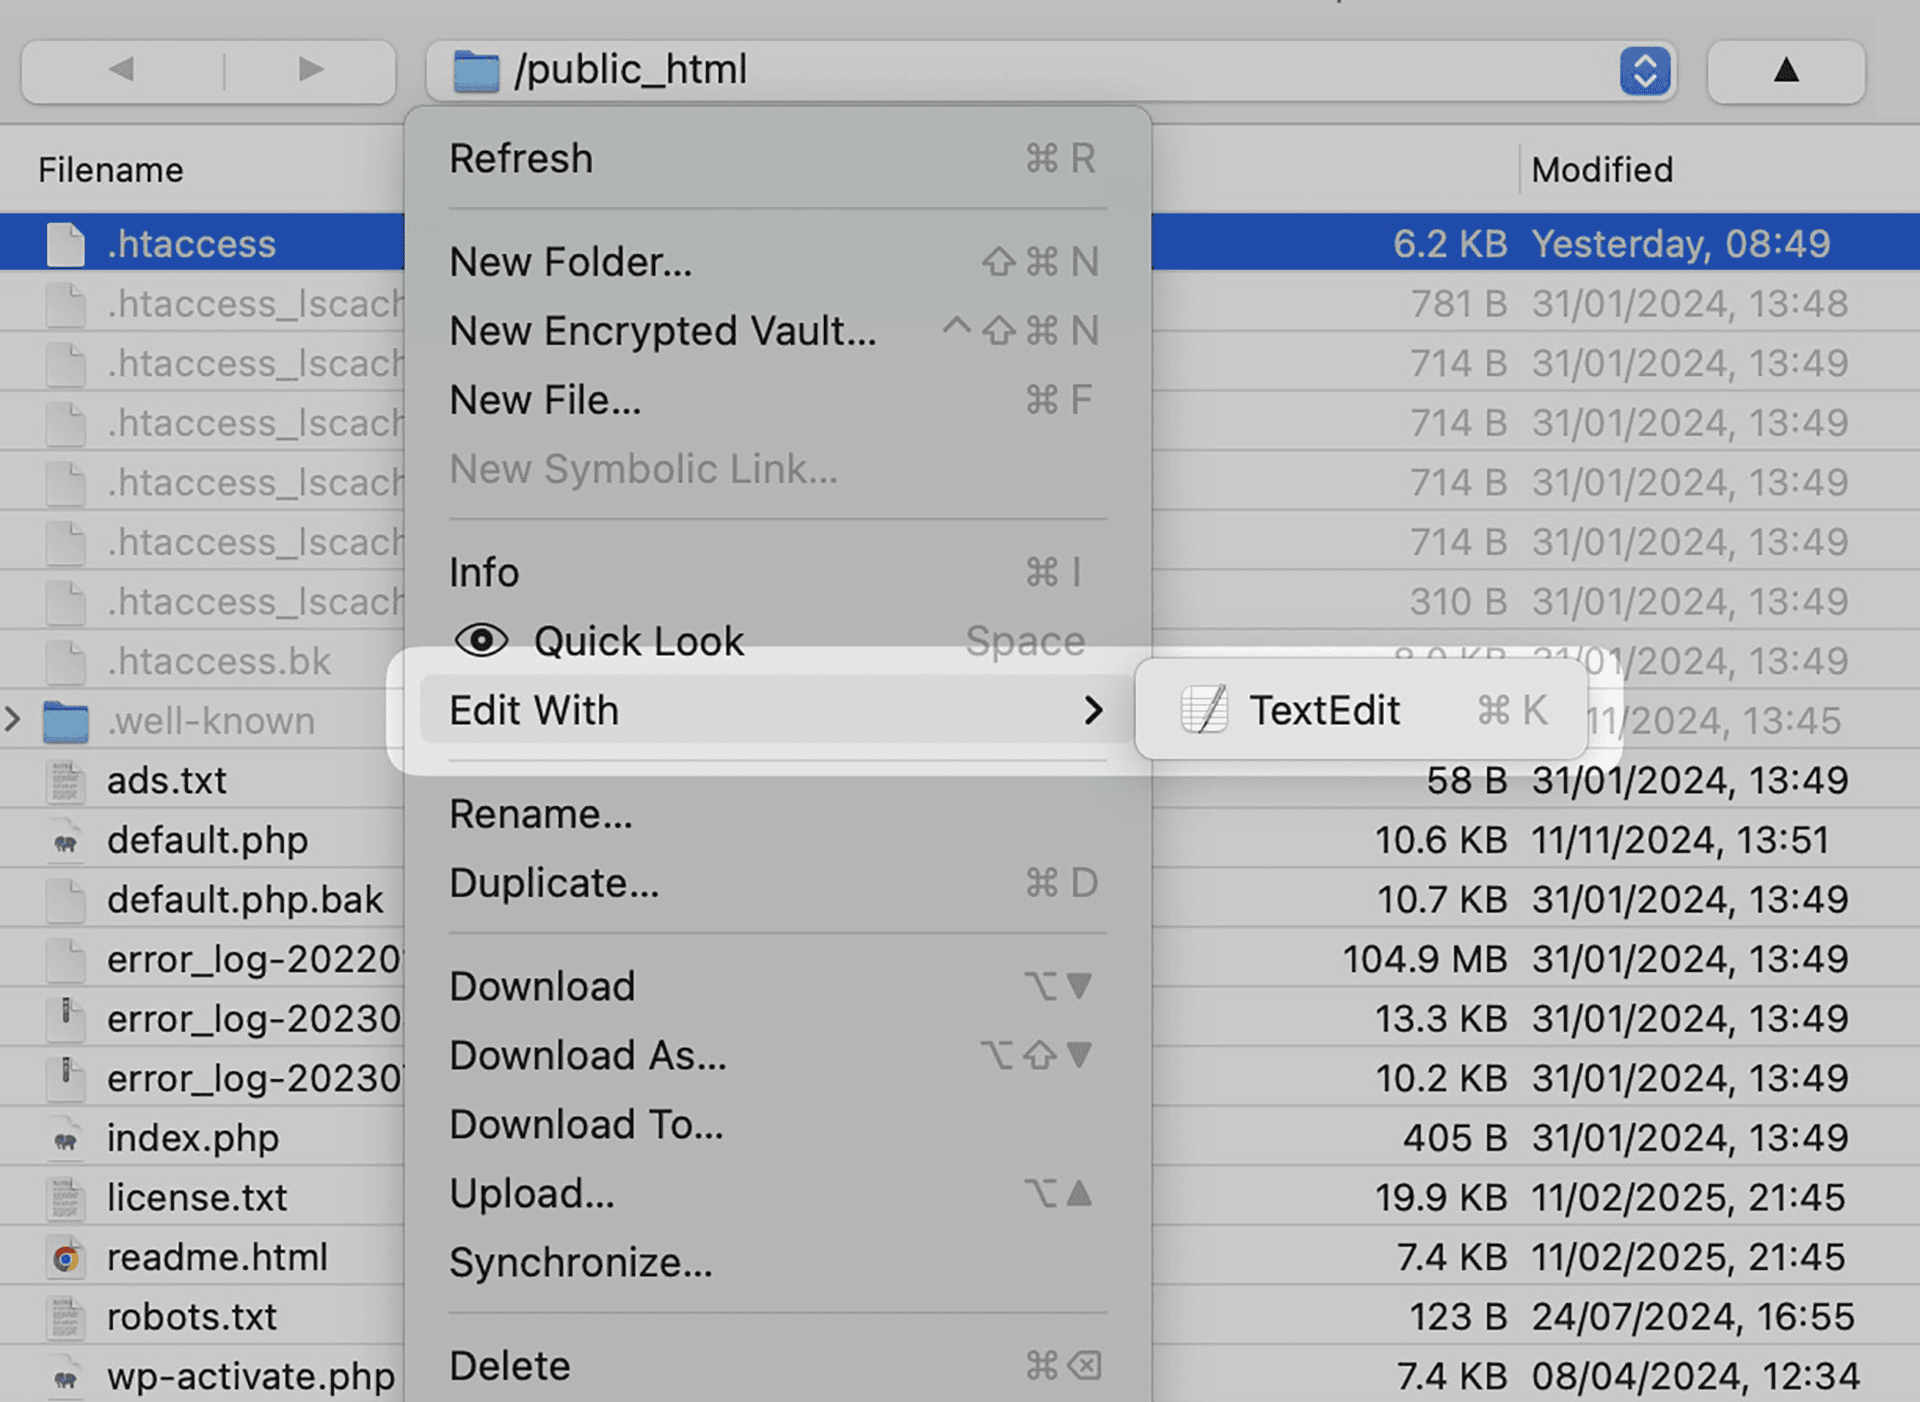The height and width of the screenshot is (1402, 1920).
Task: Open the Edit With submenu arrow
Action: tap(1094, 710)
